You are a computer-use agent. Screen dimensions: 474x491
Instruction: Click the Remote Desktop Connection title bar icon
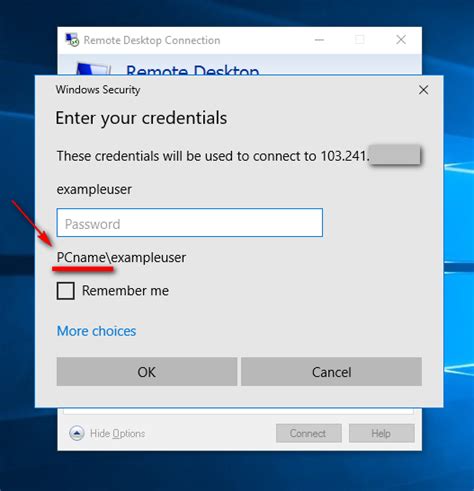(x=72, y=40)
